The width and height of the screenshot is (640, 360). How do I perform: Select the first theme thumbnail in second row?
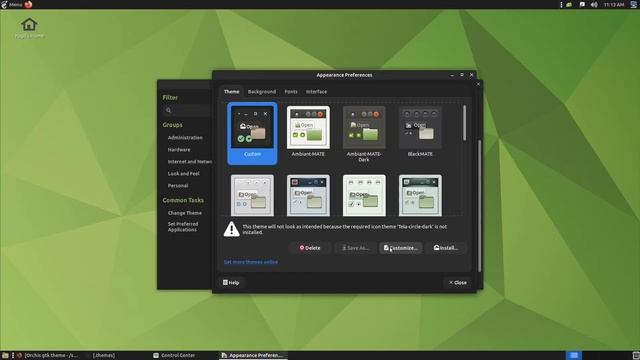click(252, 195)
